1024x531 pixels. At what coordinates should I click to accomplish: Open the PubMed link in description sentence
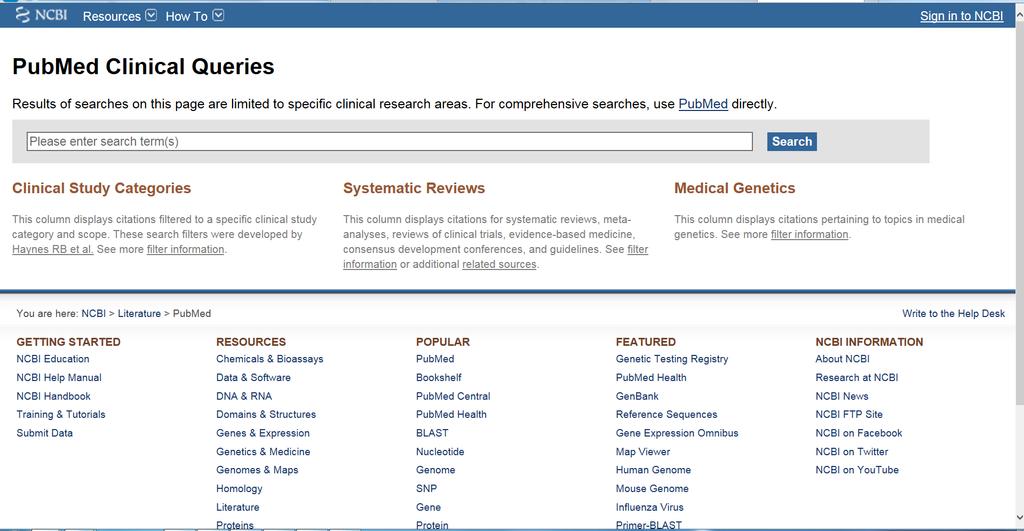pos(703,104)
